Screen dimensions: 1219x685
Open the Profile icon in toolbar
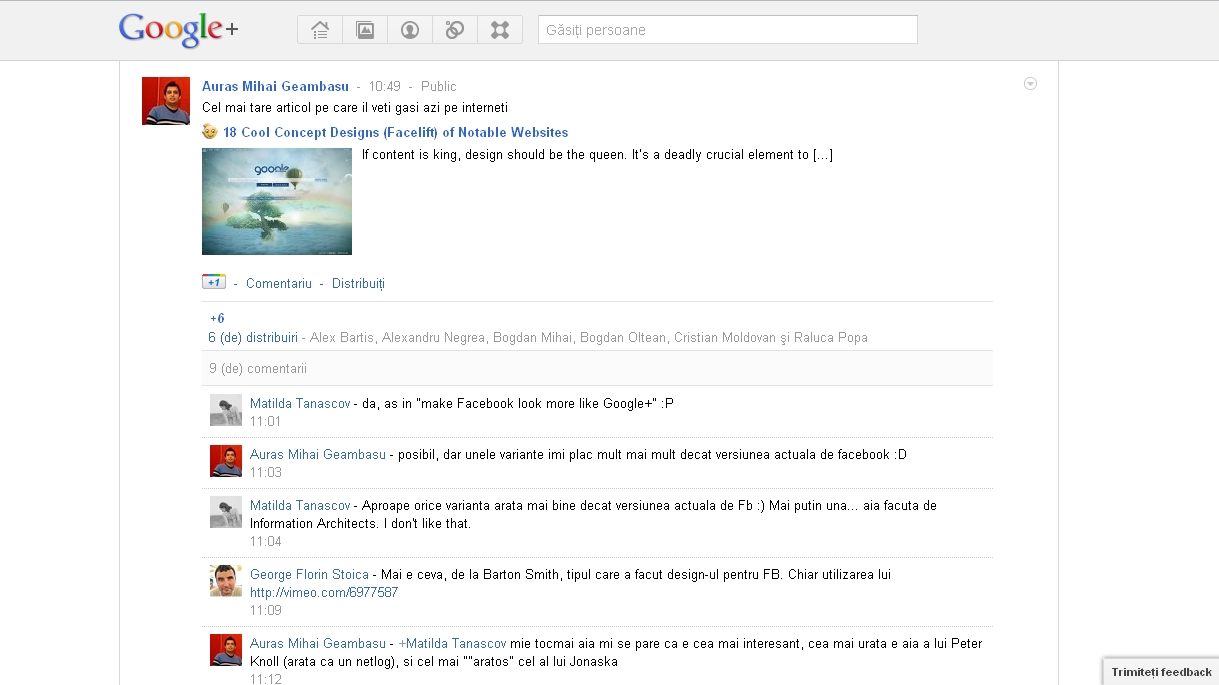410,30
